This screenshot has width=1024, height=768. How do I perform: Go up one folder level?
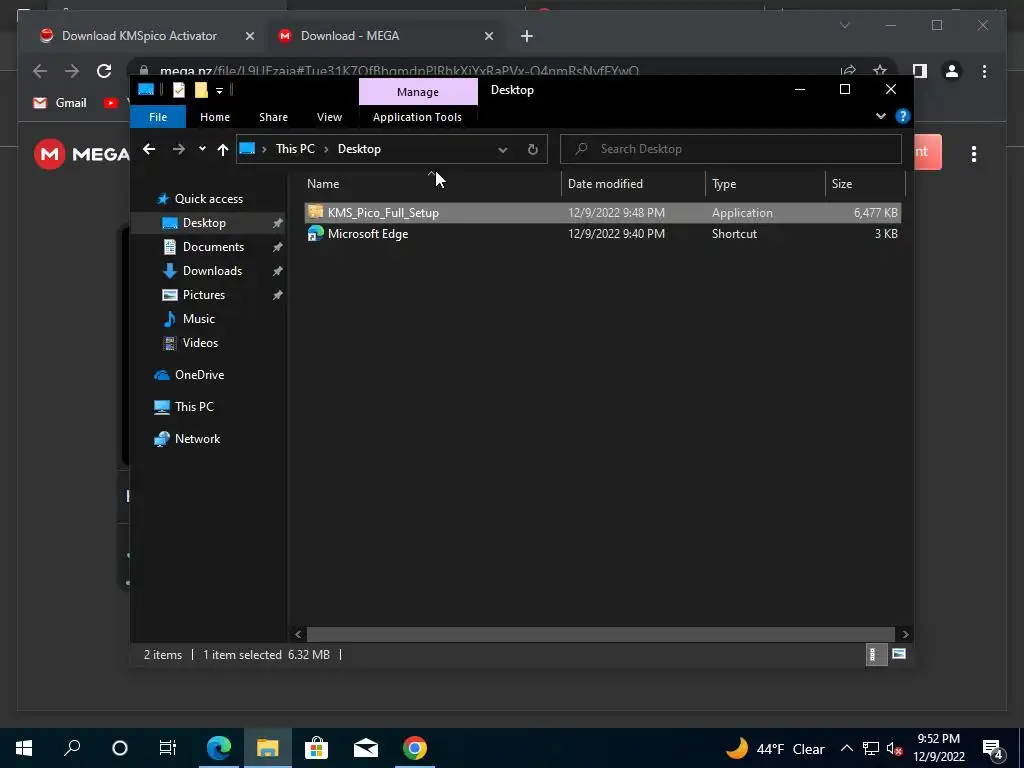pyautogui.click(x=223, y=150)
